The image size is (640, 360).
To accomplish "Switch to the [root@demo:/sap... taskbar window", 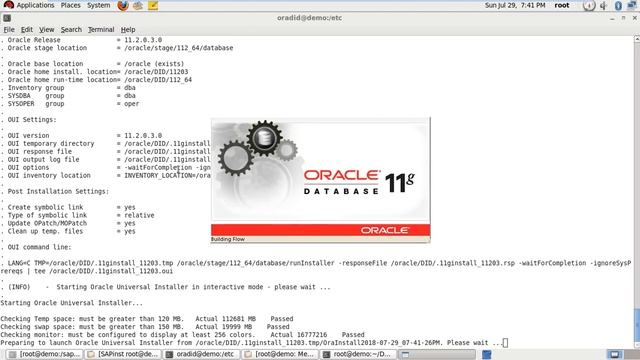I will coord(44,354).
